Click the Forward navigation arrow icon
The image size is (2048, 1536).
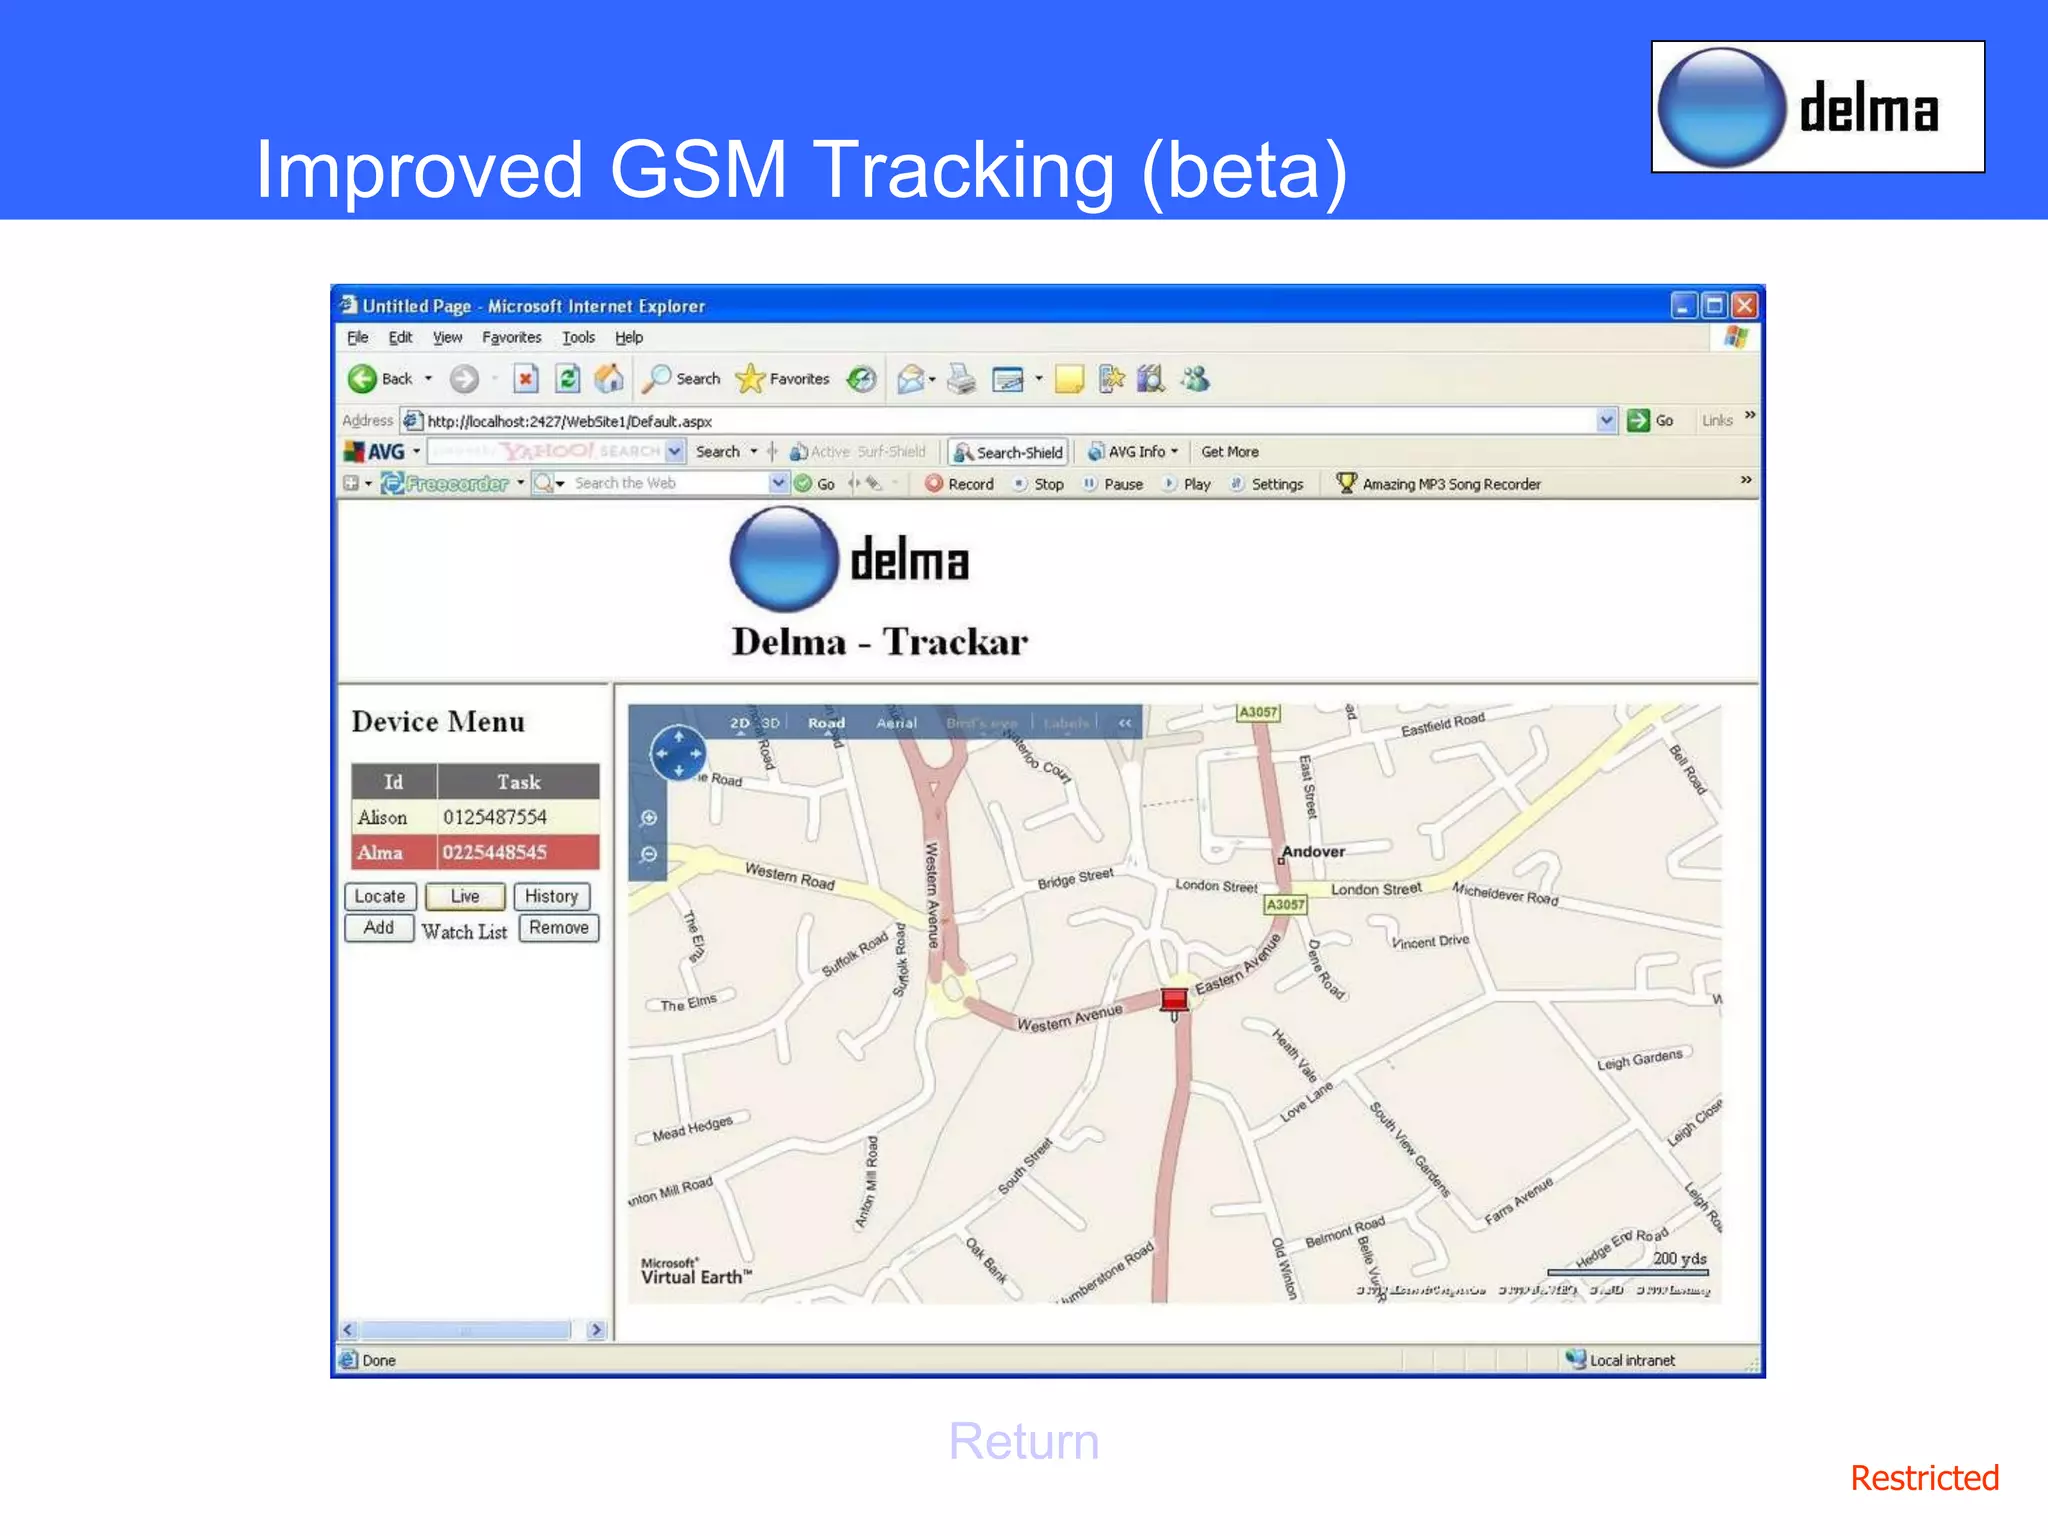464,379
